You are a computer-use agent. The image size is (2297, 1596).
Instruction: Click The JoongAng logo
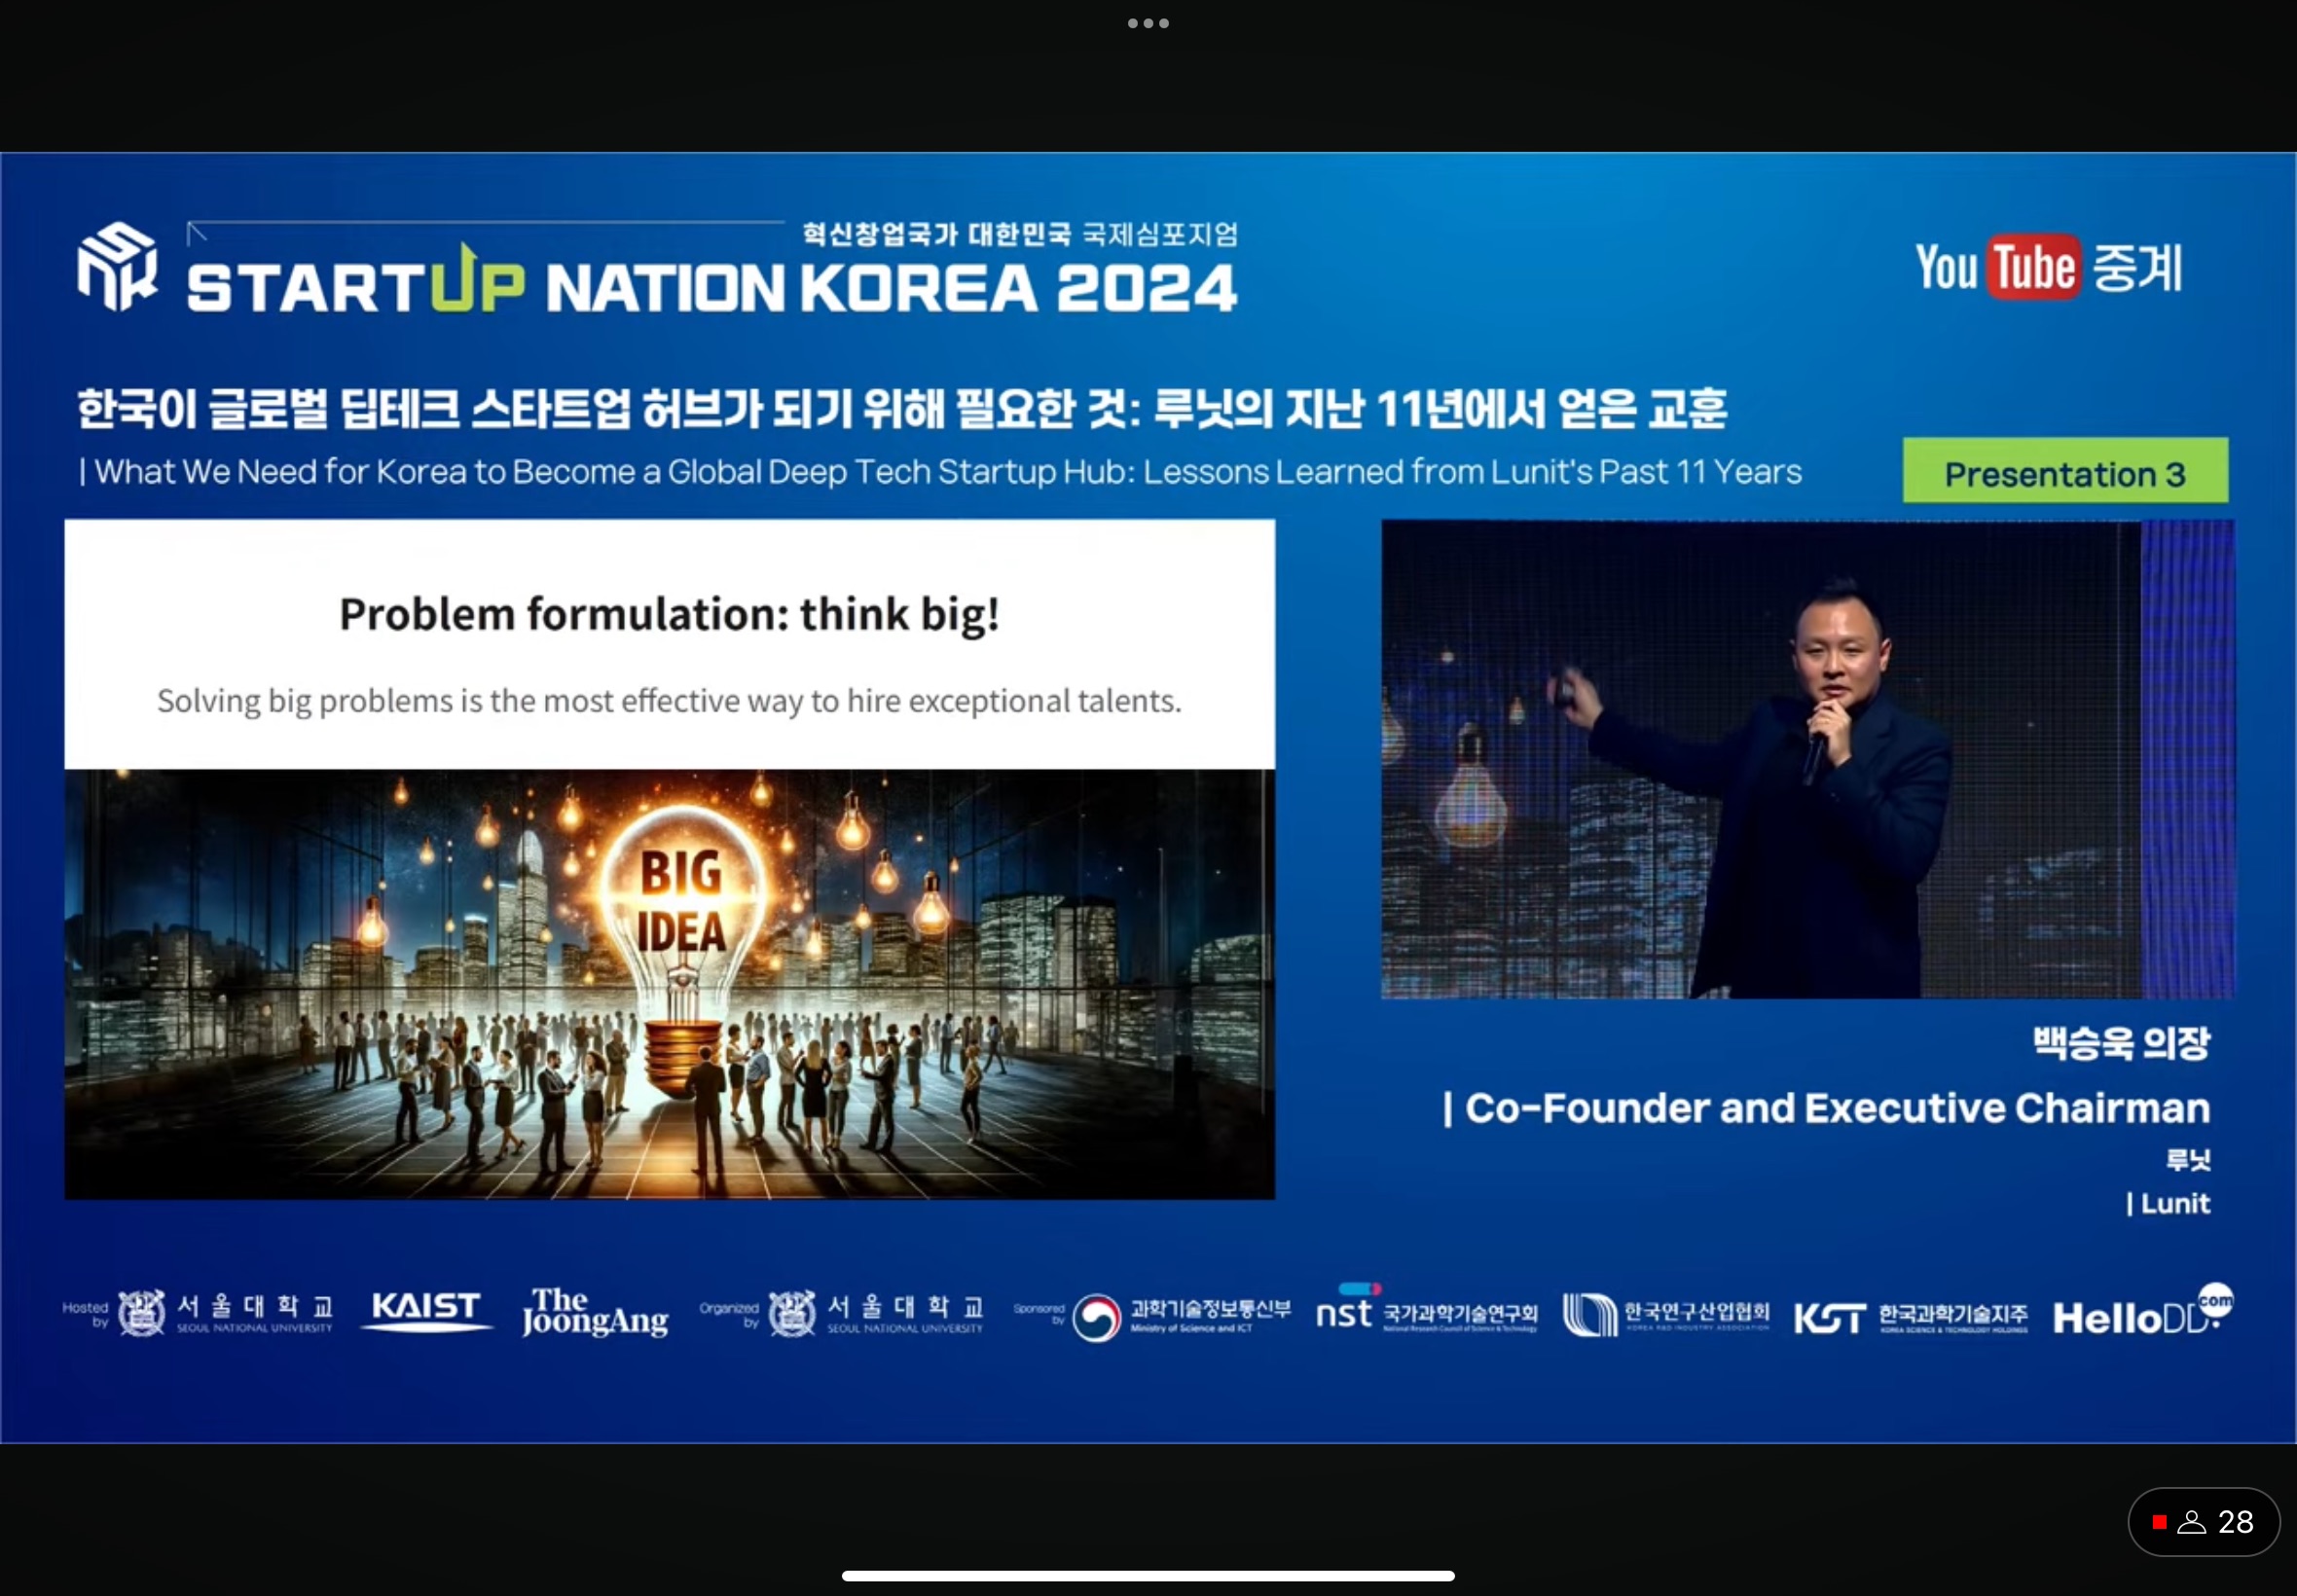(x=595, y=1312)
